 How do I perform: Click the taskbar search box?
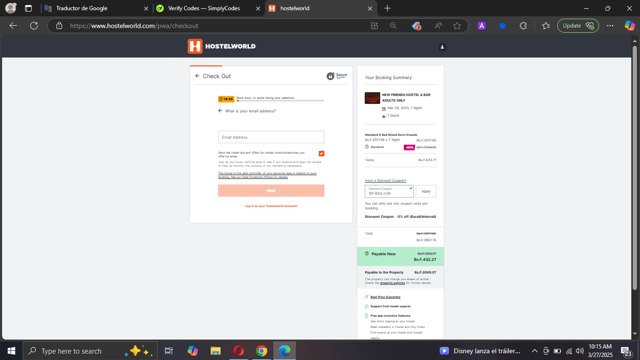click(90, 351)
